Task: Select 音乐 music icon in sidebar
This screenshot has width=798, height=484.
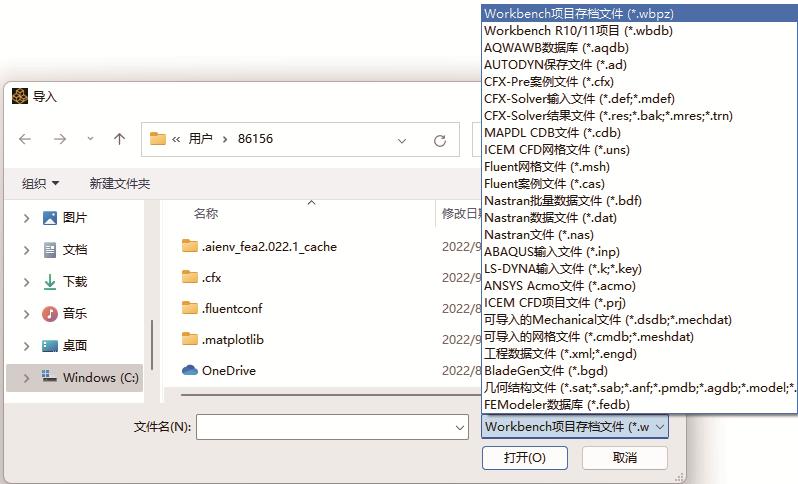Action: point(50,314)
